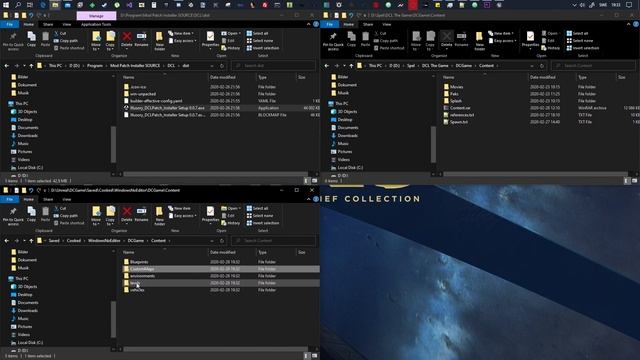Open the Manage tab in dist window
The height and width of the screenshot is (360, 640).
(x=96, y=16)
